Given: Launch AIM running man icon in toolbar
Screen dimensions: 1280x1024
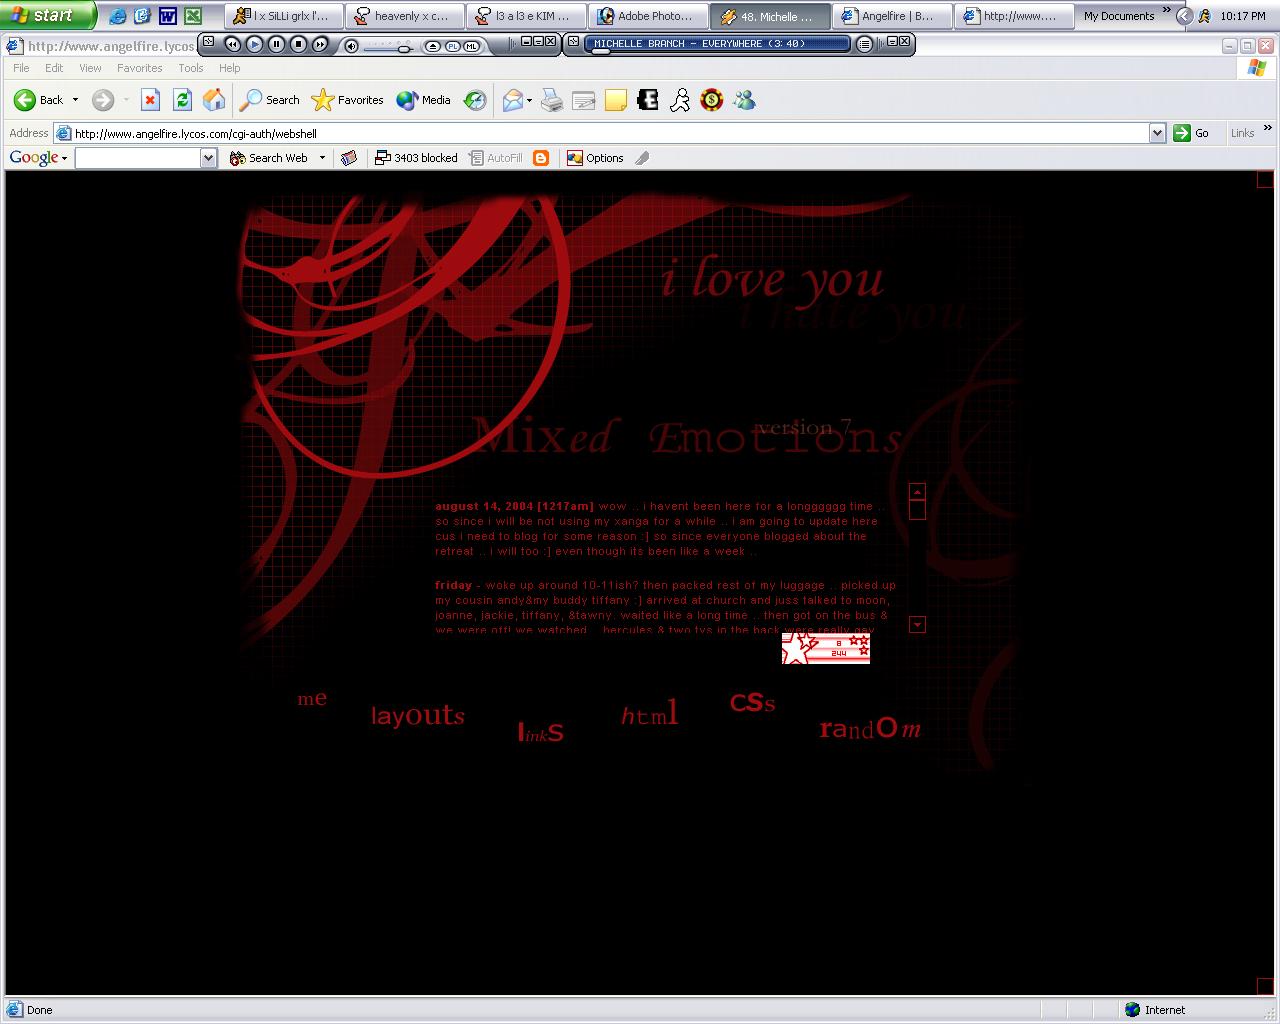Looking at the screenshot, I should pyautogui.click(x=680, y=100).
